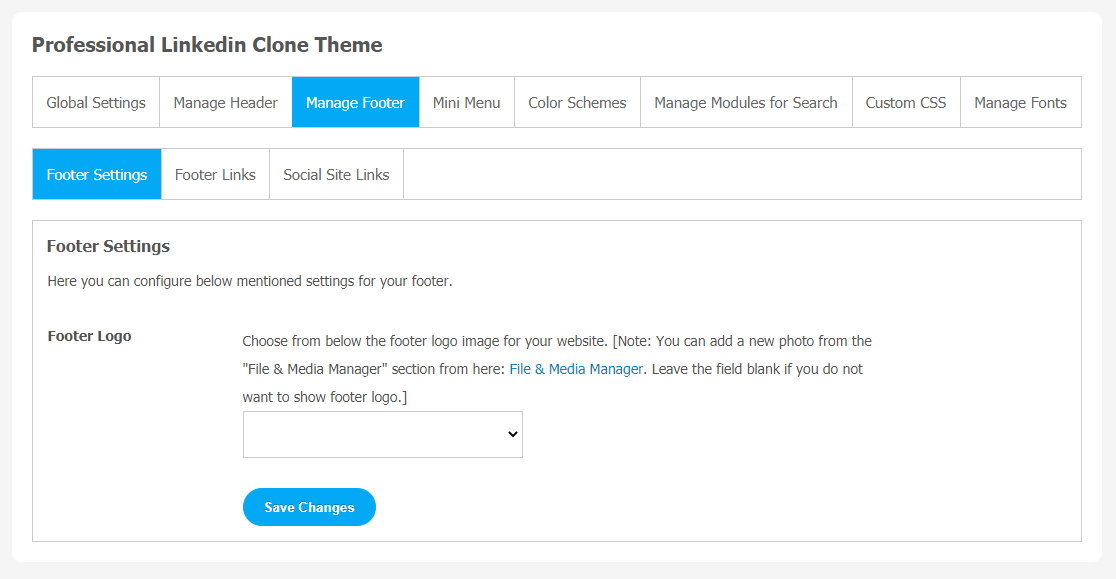This screenshot has height=579, width=1116.
Task: Switch to the Manage Header tab
Action: 226,102
